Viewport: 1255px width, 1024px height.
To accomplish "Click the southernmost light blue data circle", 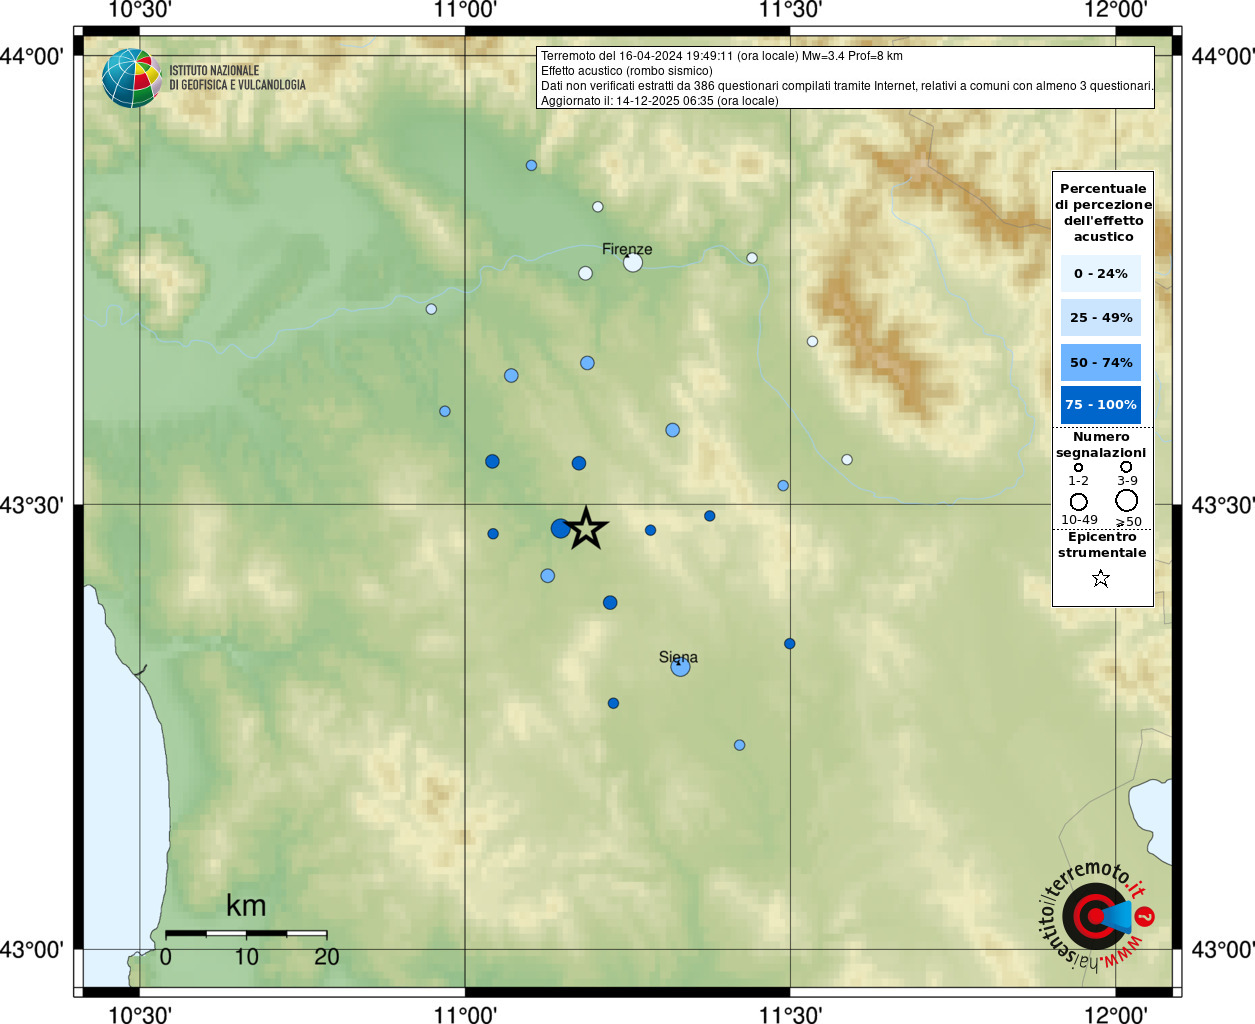I will tap(739, 745).
